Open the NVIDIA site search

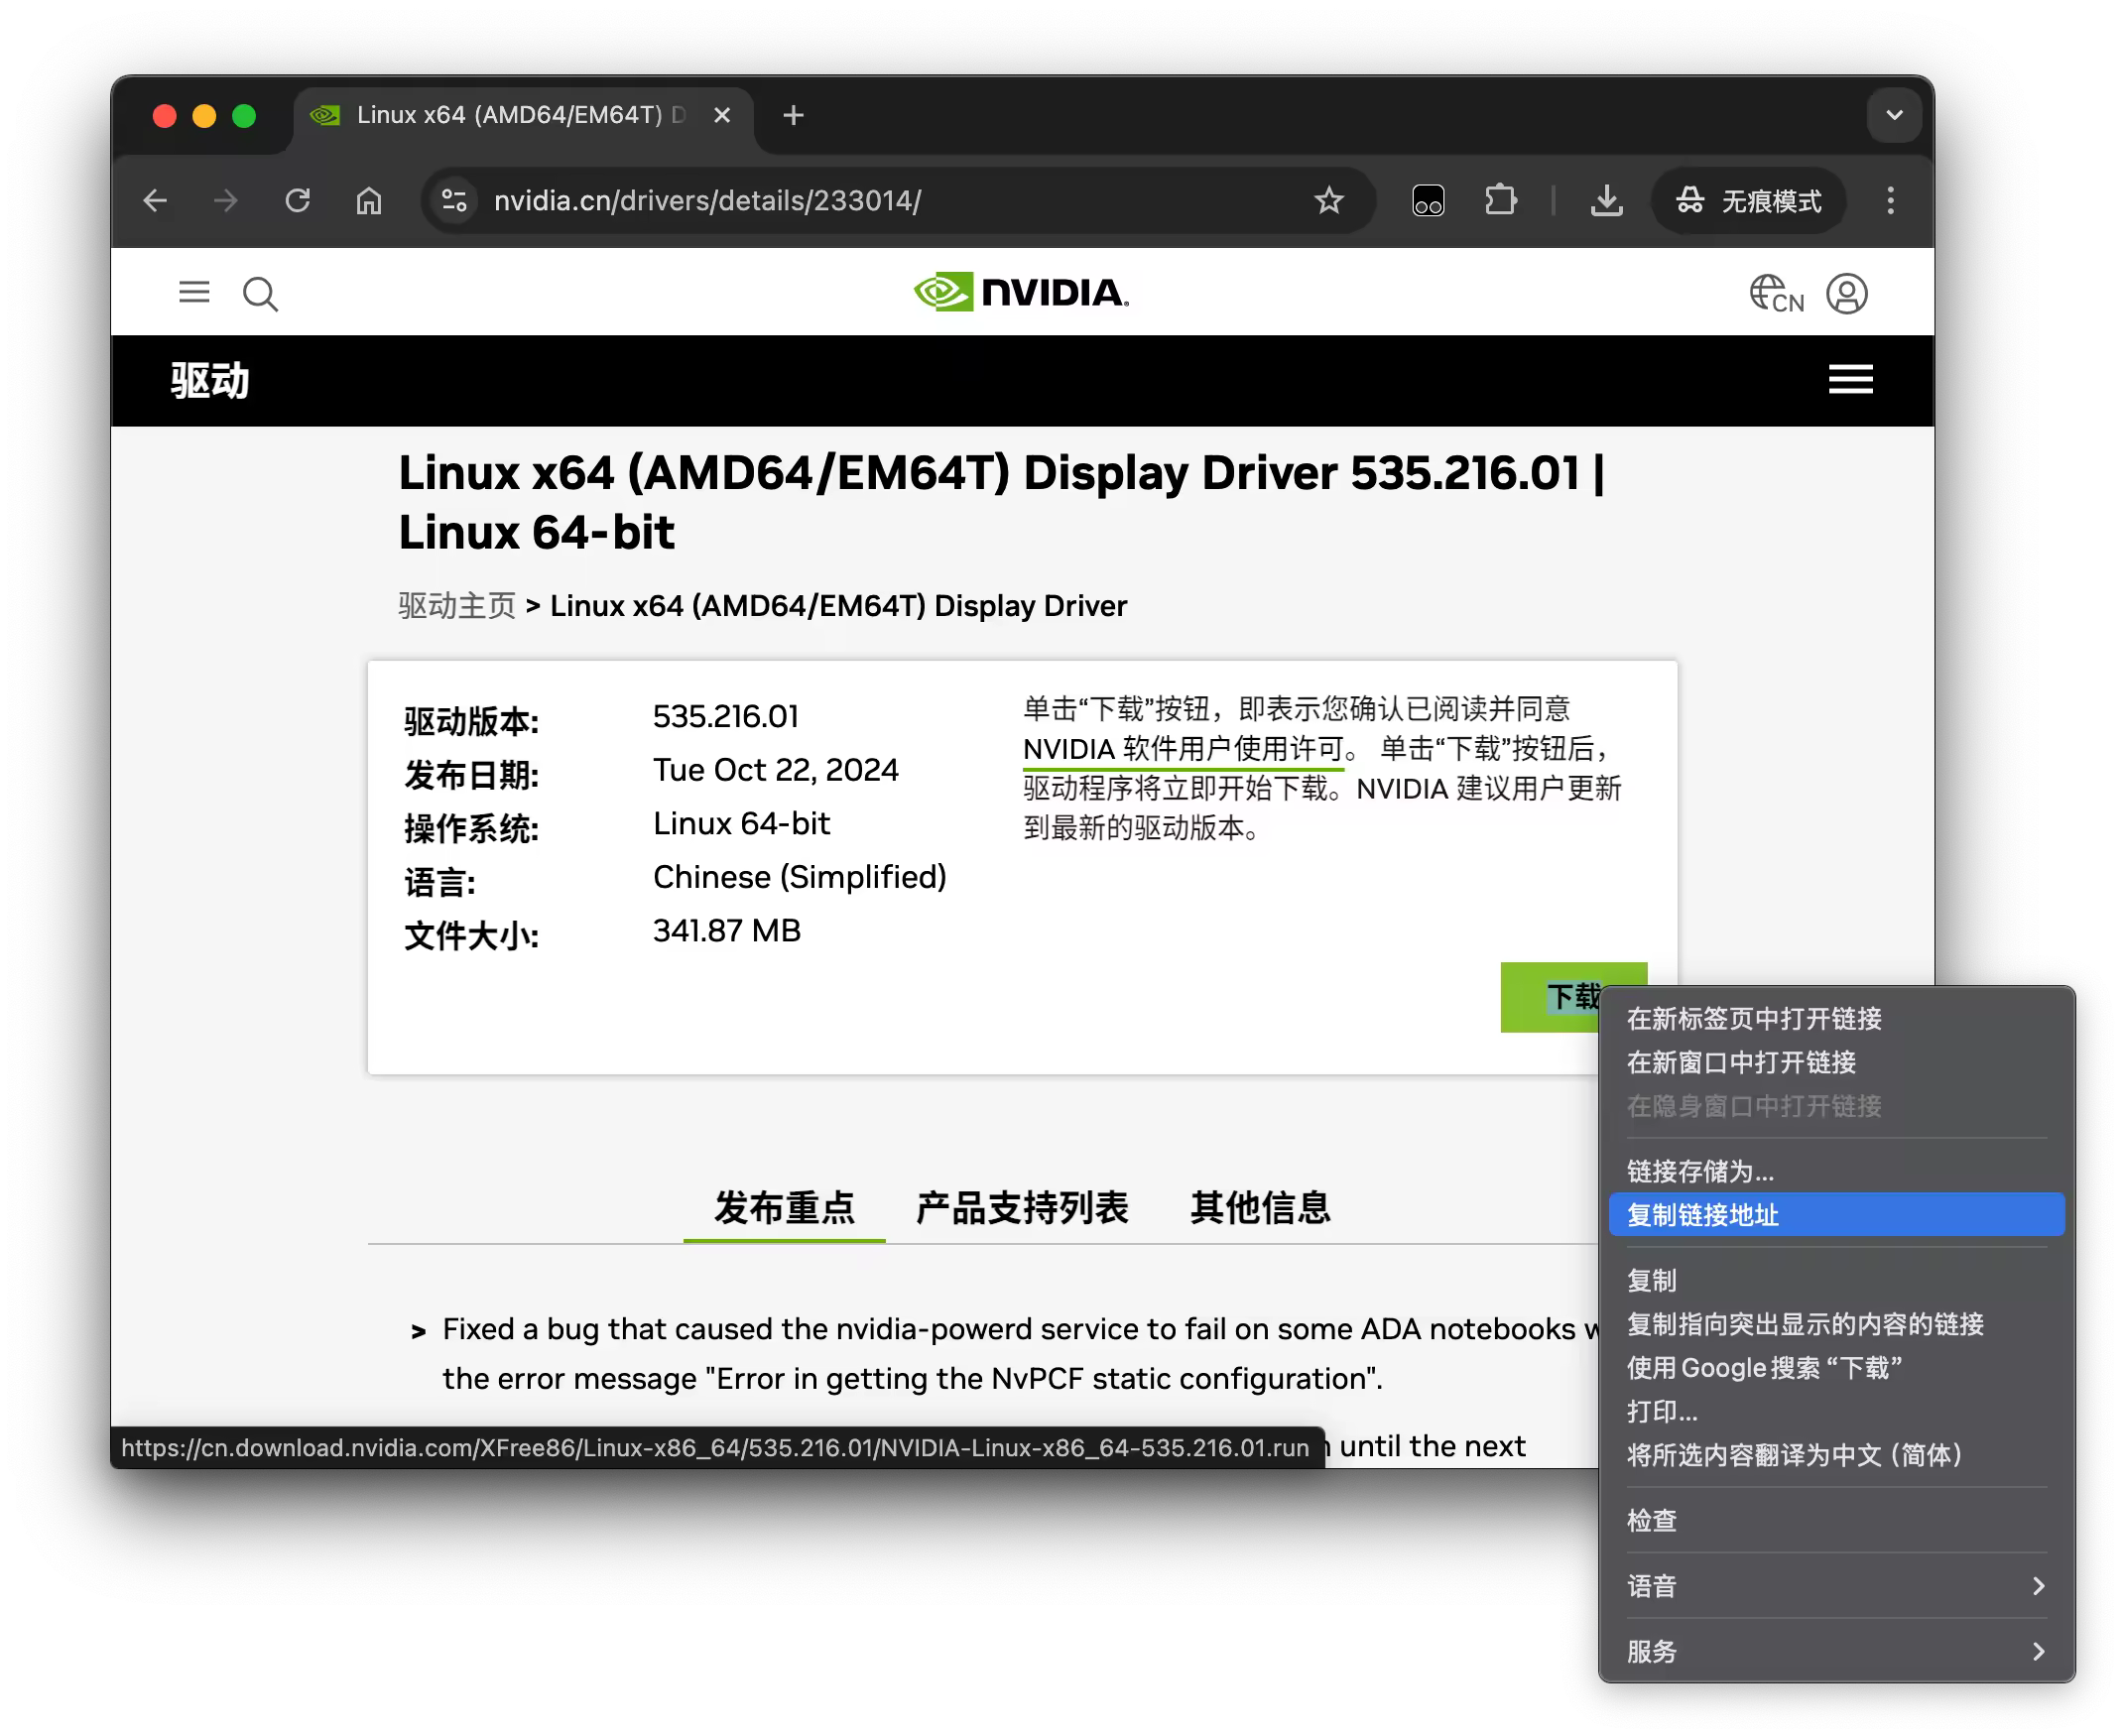tap(260, 294)
